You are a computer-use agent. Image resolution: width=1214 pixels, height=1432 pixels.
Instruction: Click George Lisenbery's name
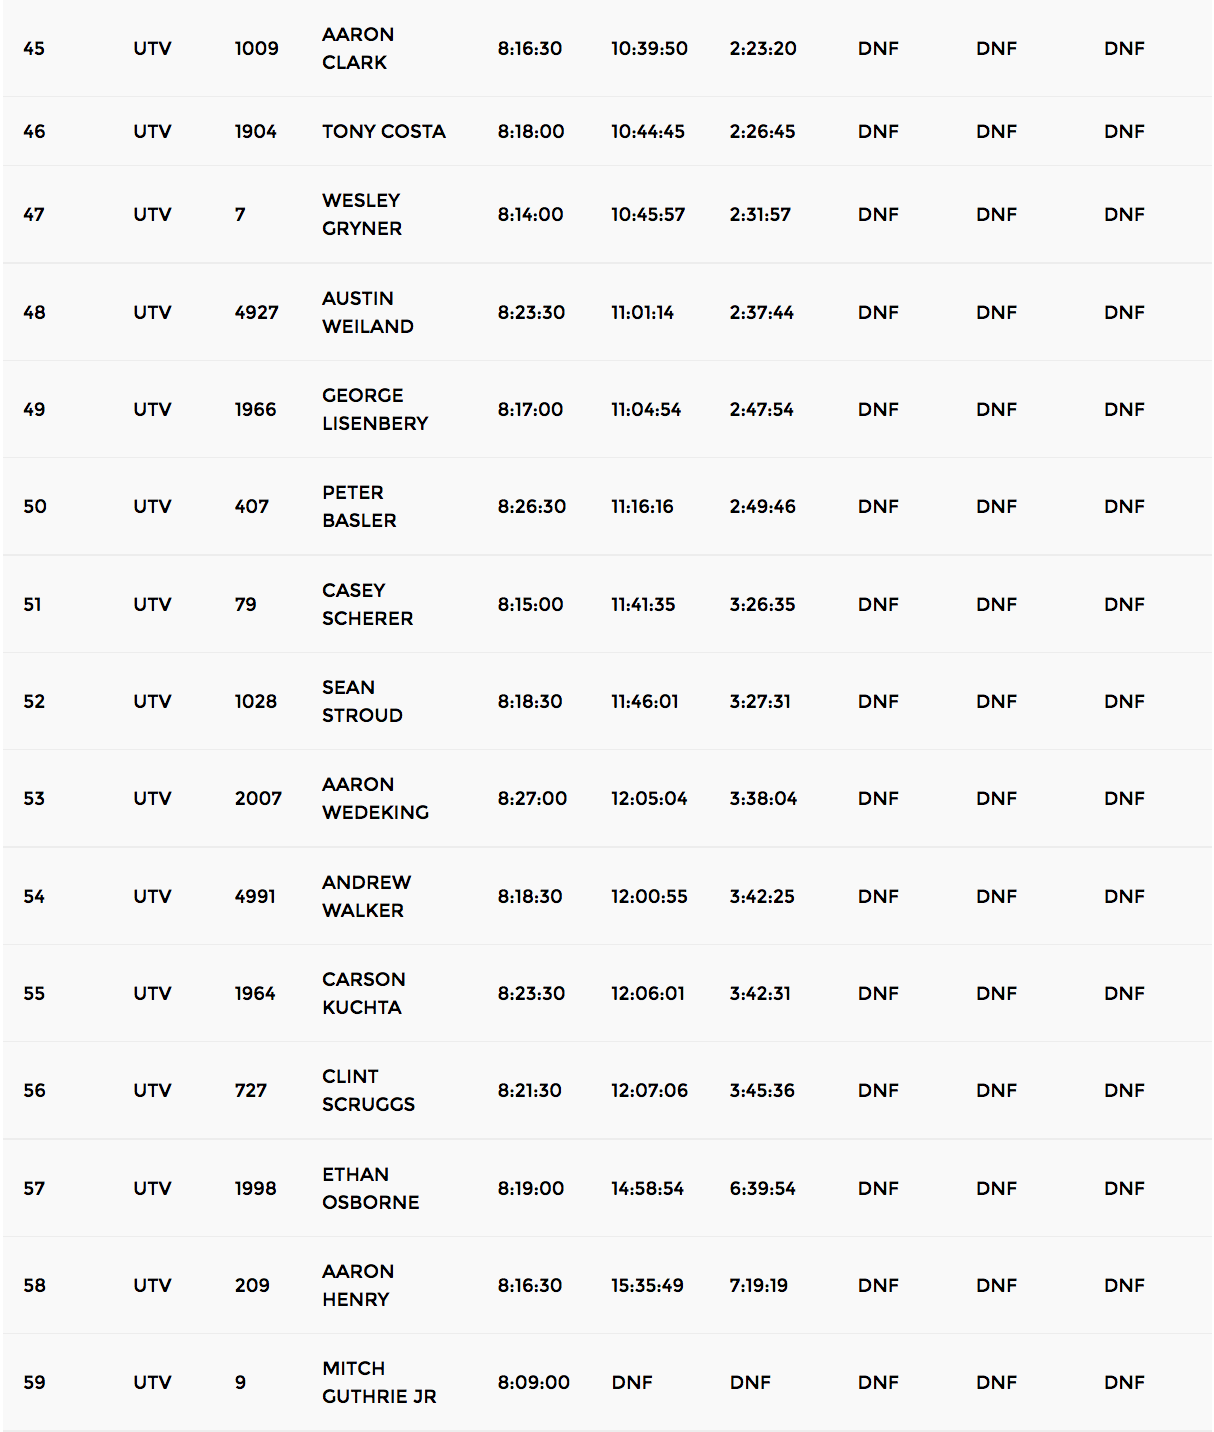tap(375, 409)
